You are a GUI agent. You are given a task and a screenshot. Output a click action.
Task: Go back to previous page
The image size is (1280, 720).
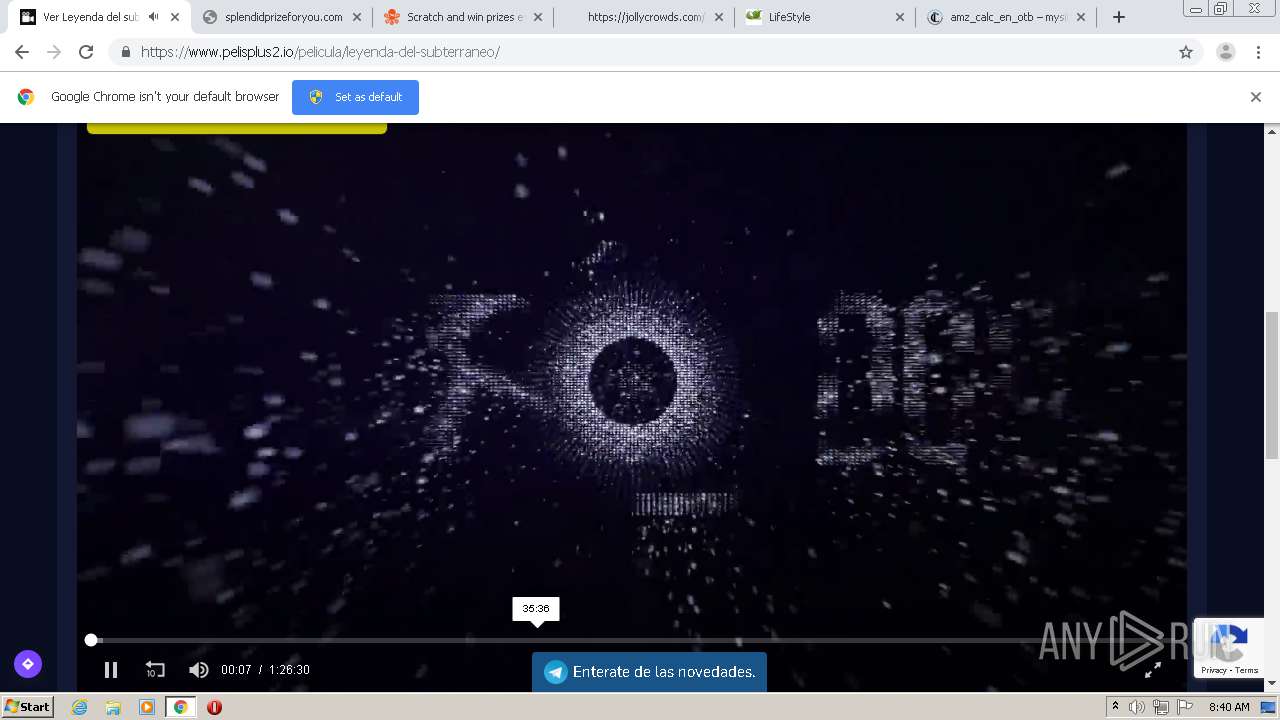point(22,52)
